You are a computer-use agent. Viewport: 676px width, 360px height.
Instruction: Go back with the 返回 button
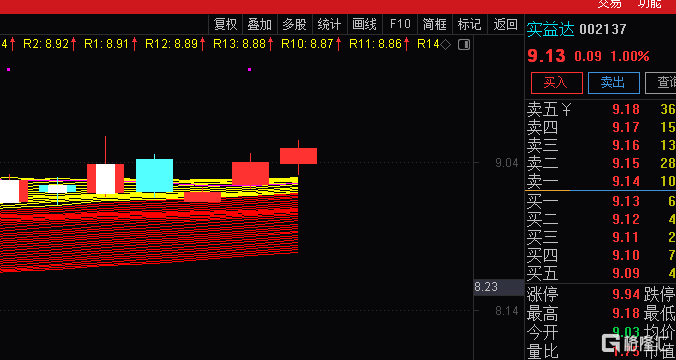(x=505, y=24)
